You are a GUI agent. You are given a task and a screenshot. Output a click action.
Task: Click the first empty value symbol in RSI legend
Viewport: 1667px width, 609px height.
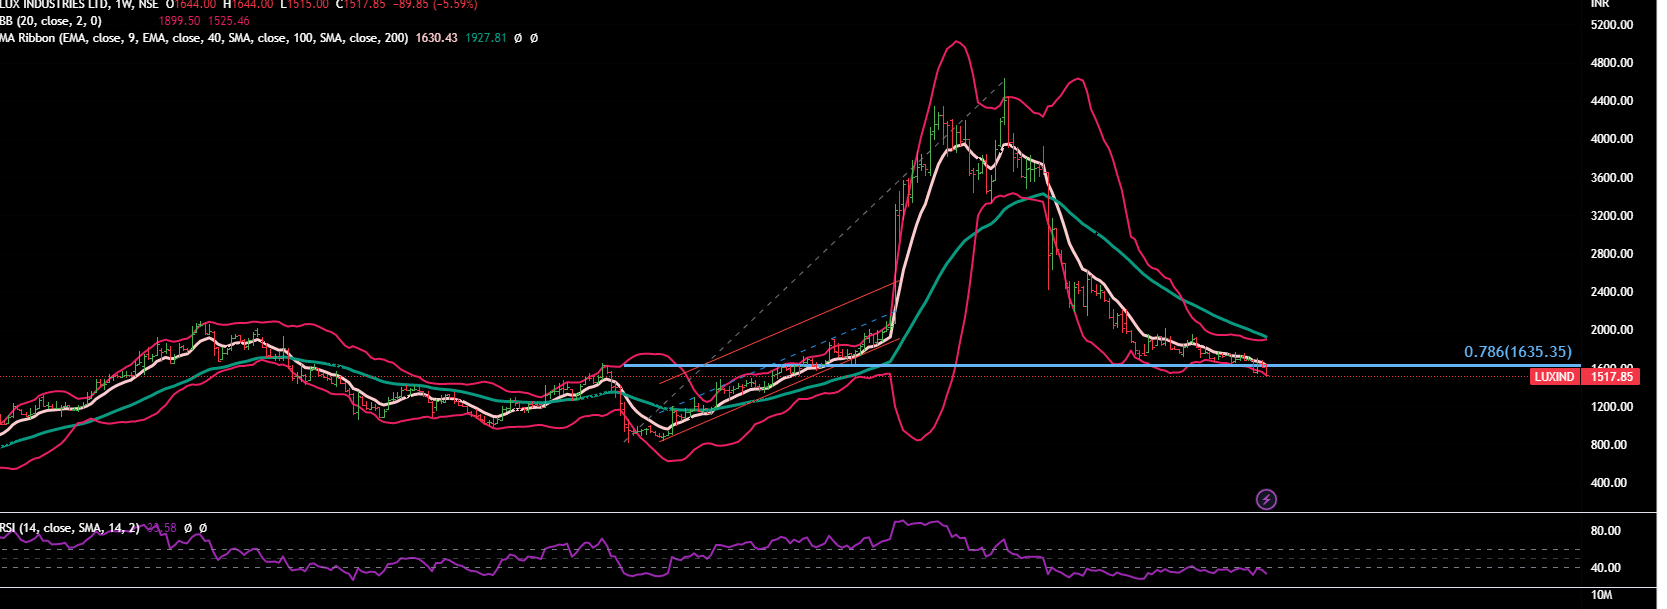188,528
